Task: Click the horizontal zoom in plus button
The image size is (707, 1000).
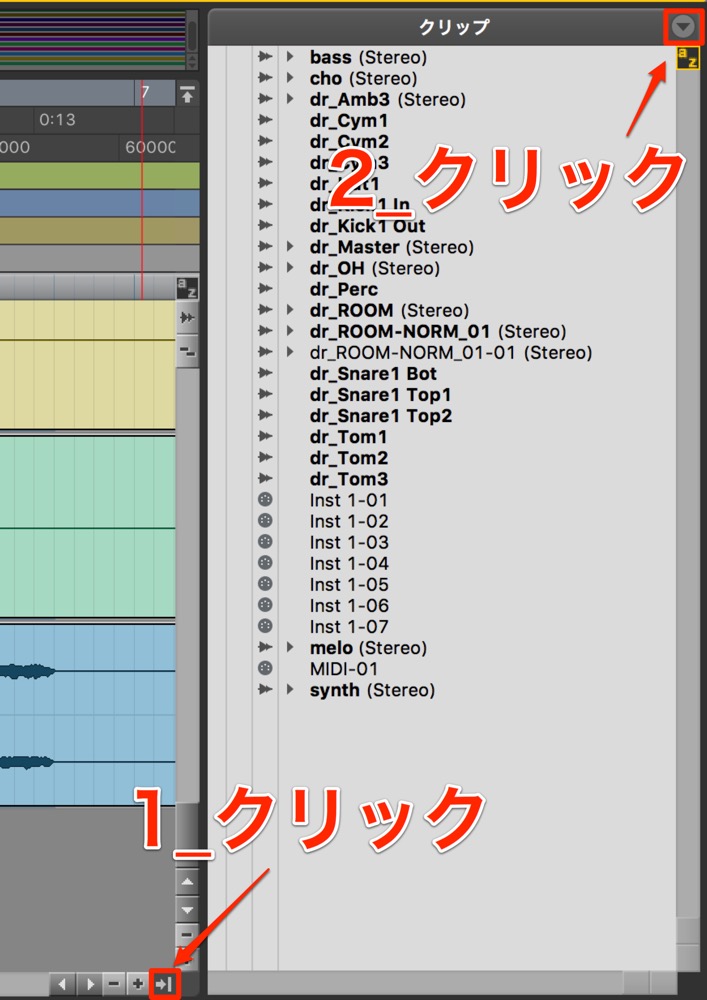Action: click(137, 983)
